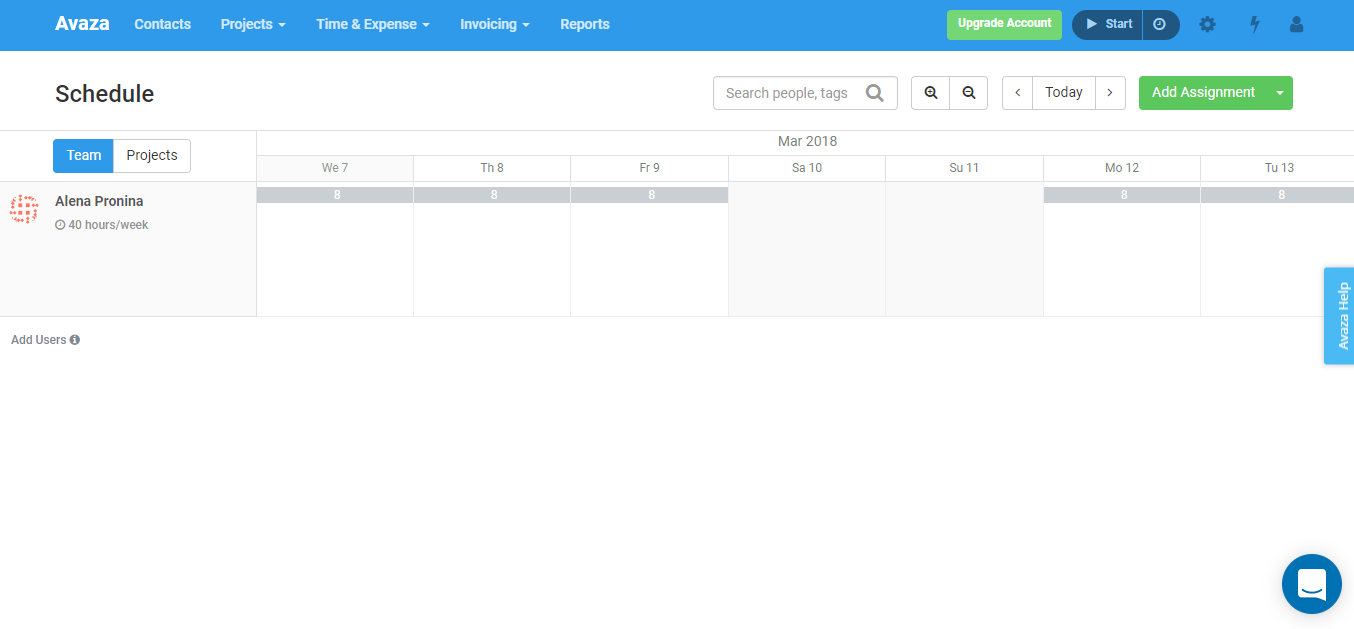Open the Reports page
The height and width of the screenshot is (629, 1354).
click(x=585, y=24)
